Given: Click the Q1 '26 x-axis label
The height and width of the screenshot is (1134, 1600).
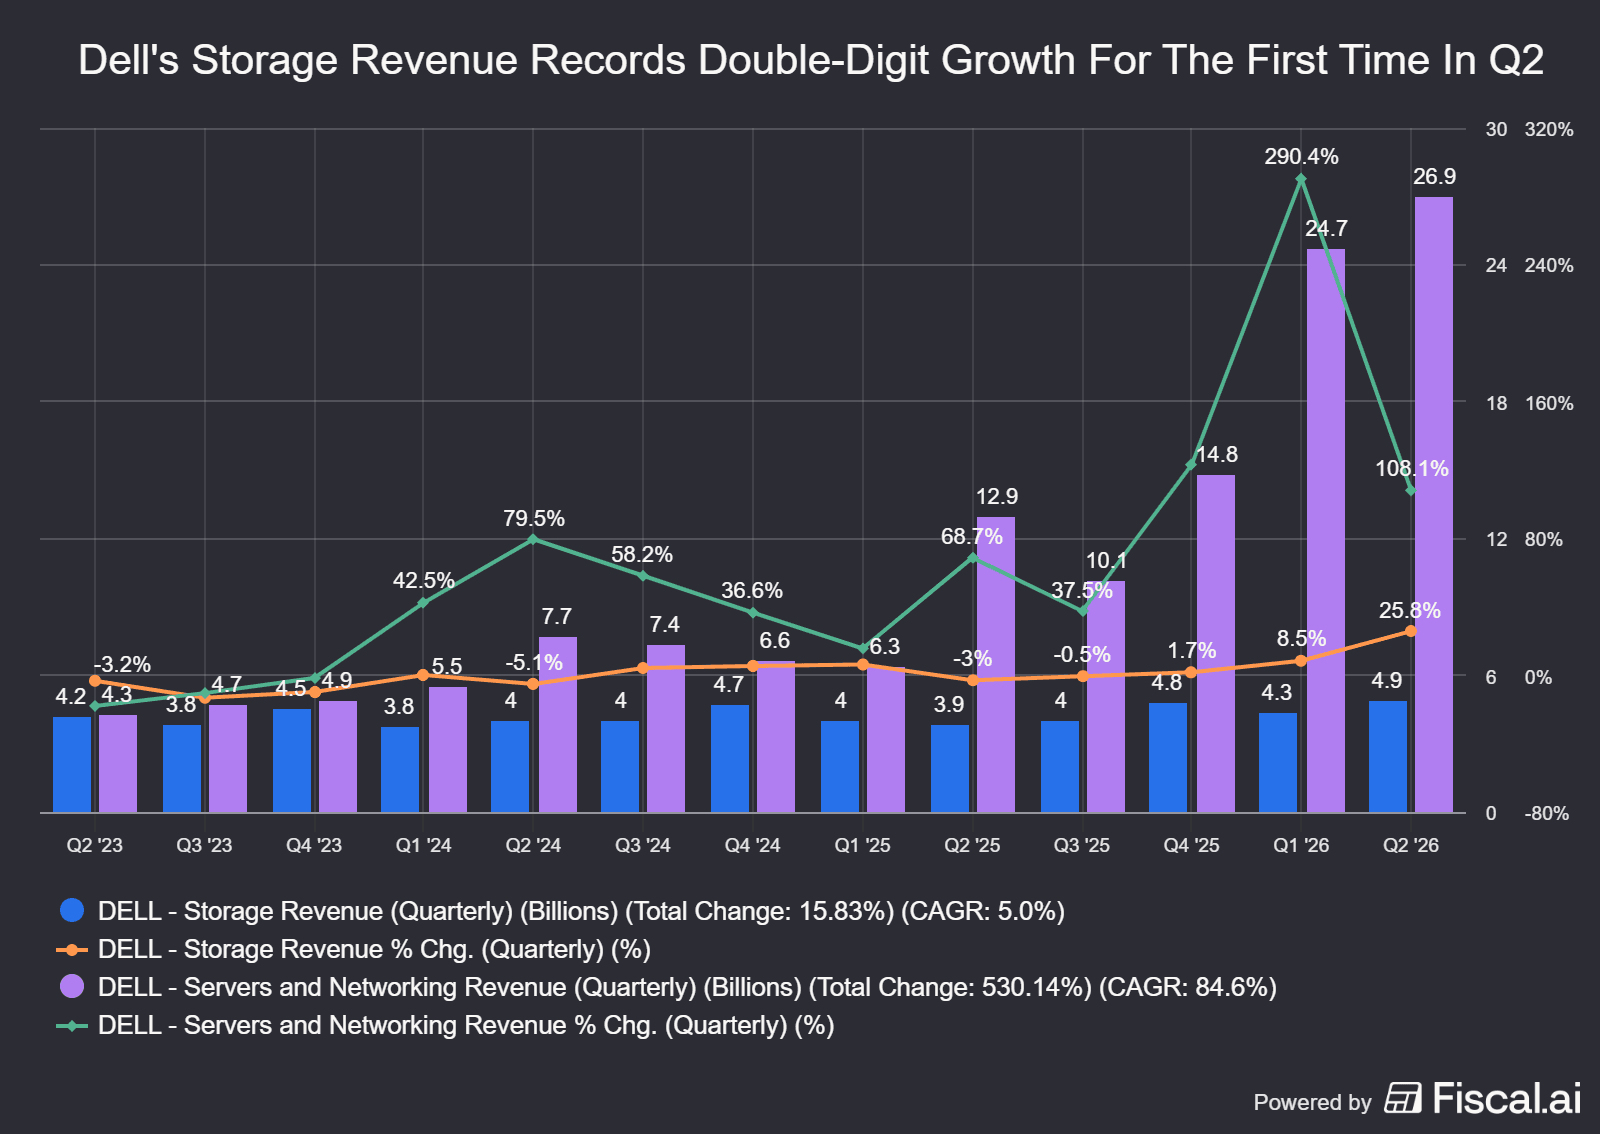Looking at the screenshot, I should click(x=1301, y=845).
